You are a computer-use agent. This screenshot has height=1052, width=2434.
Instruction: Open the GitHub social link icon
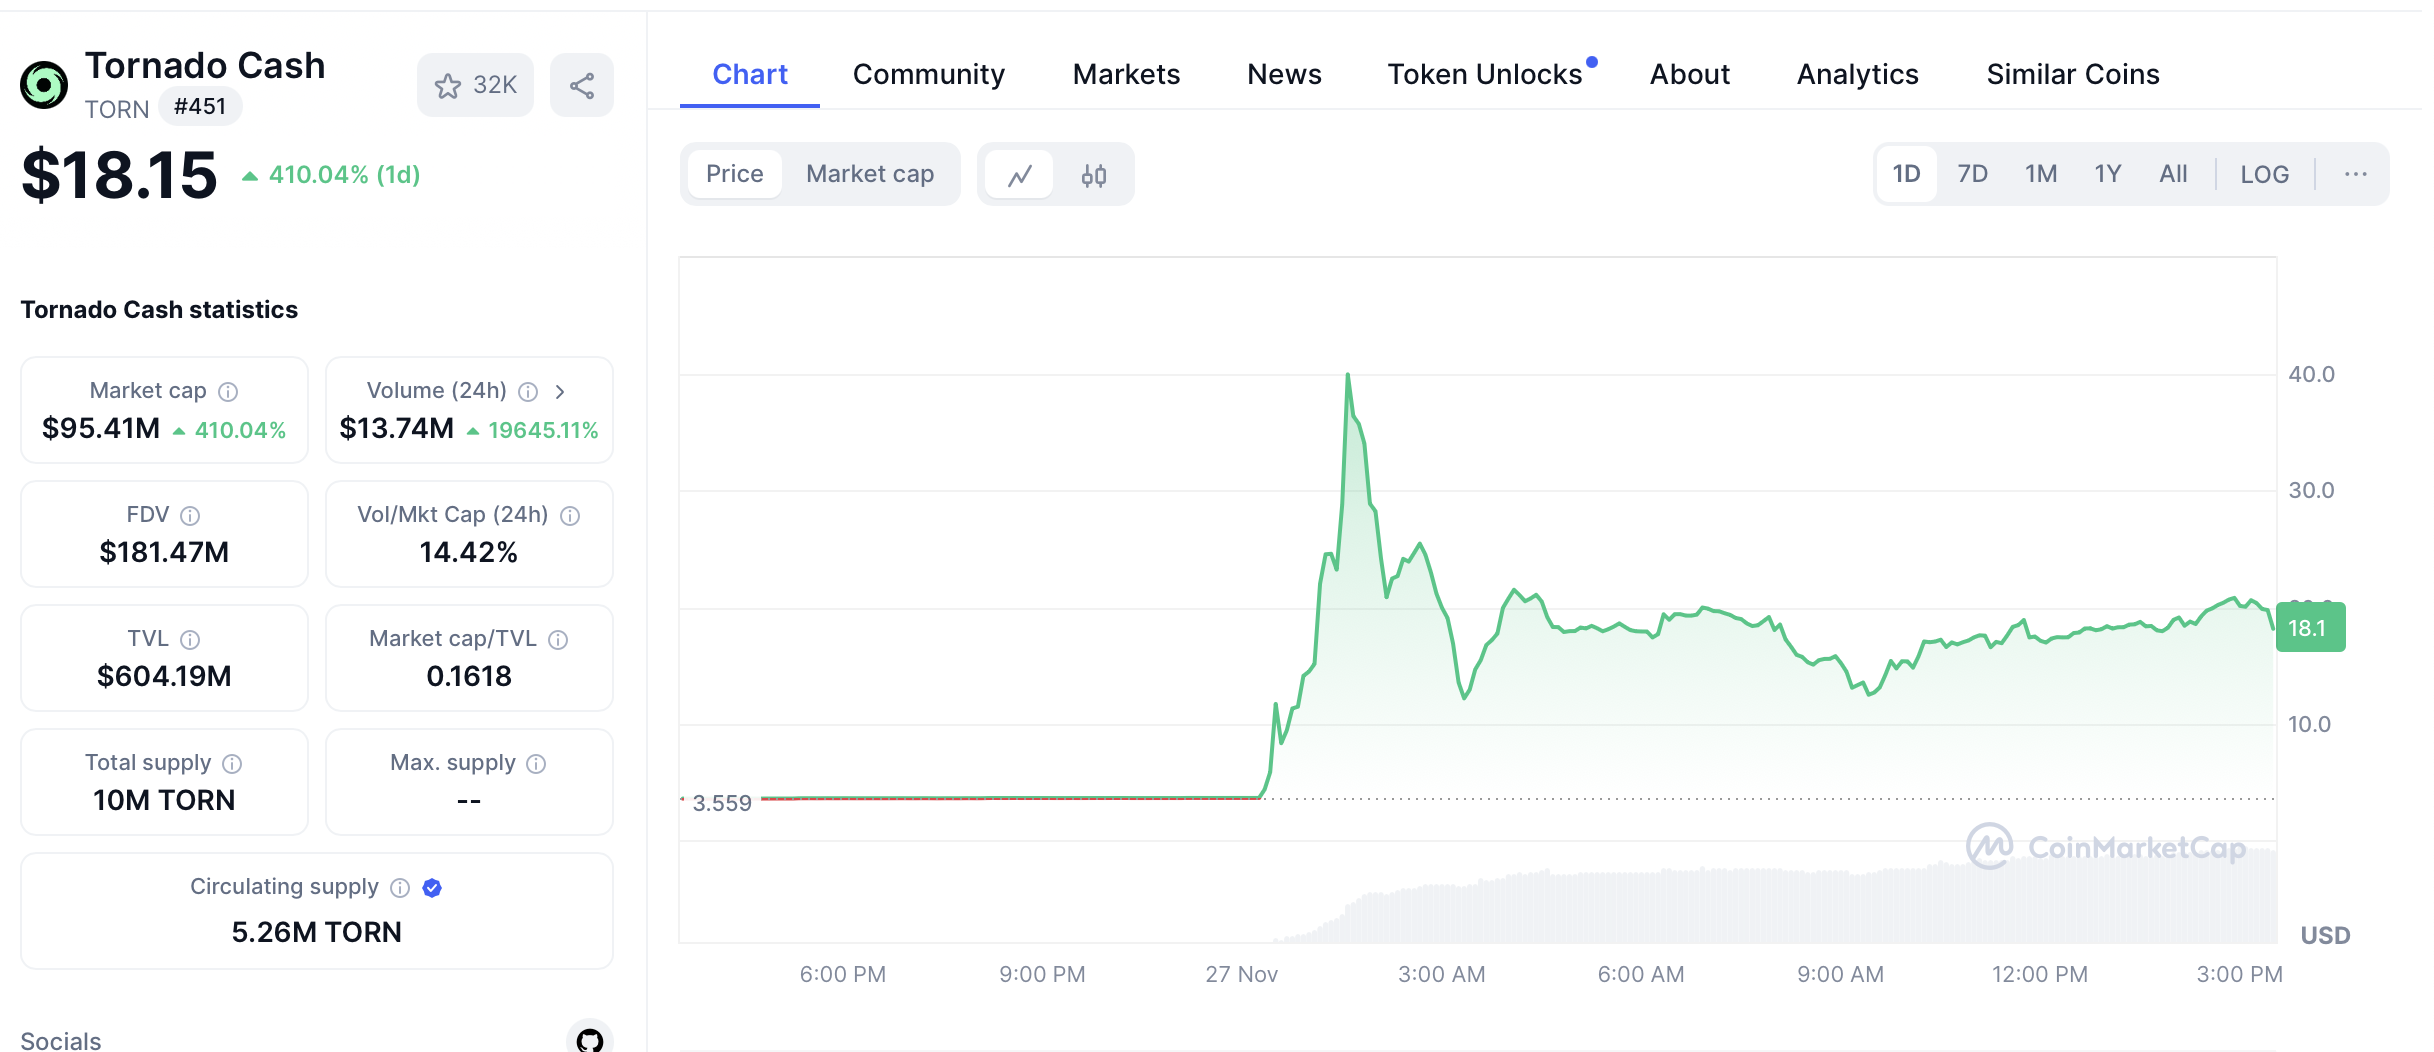click(590, 1040)
